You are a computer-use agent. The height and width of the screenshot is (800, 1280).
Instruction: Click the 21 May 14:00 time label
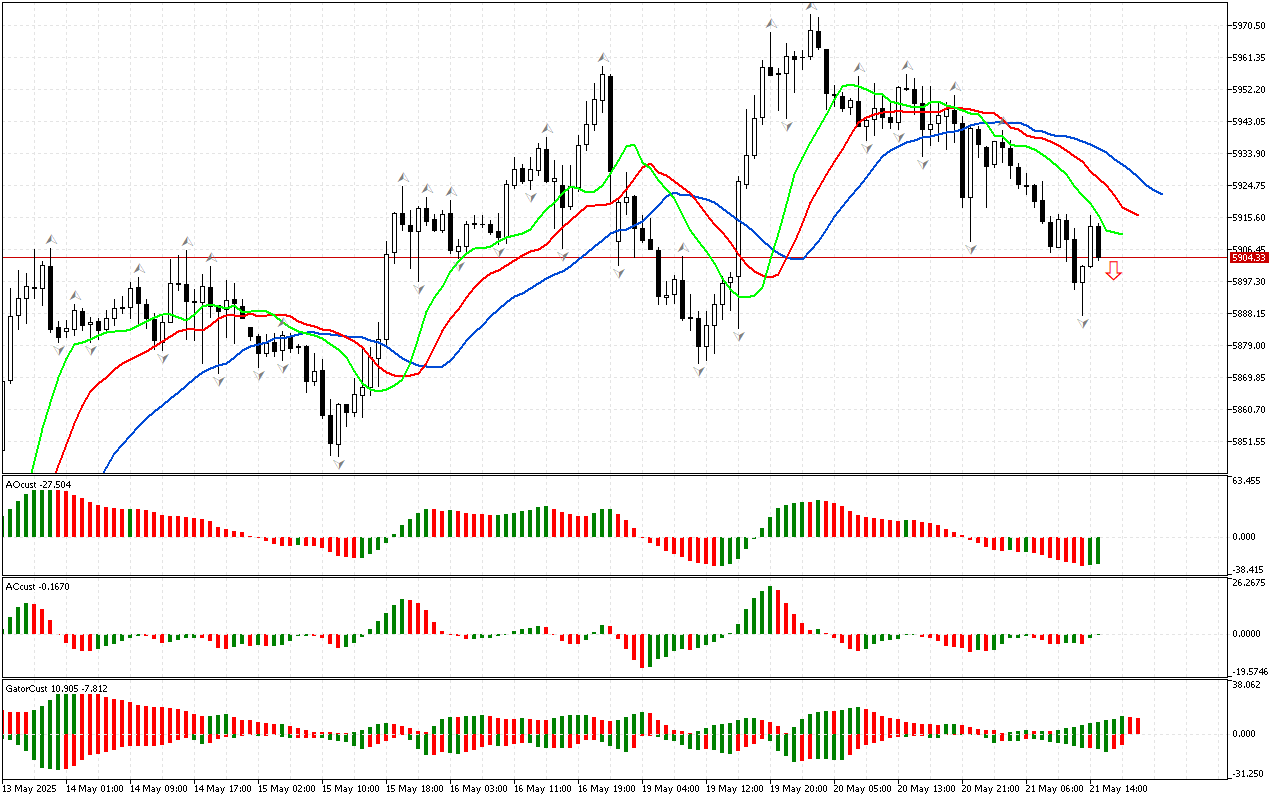[1117, 788]
